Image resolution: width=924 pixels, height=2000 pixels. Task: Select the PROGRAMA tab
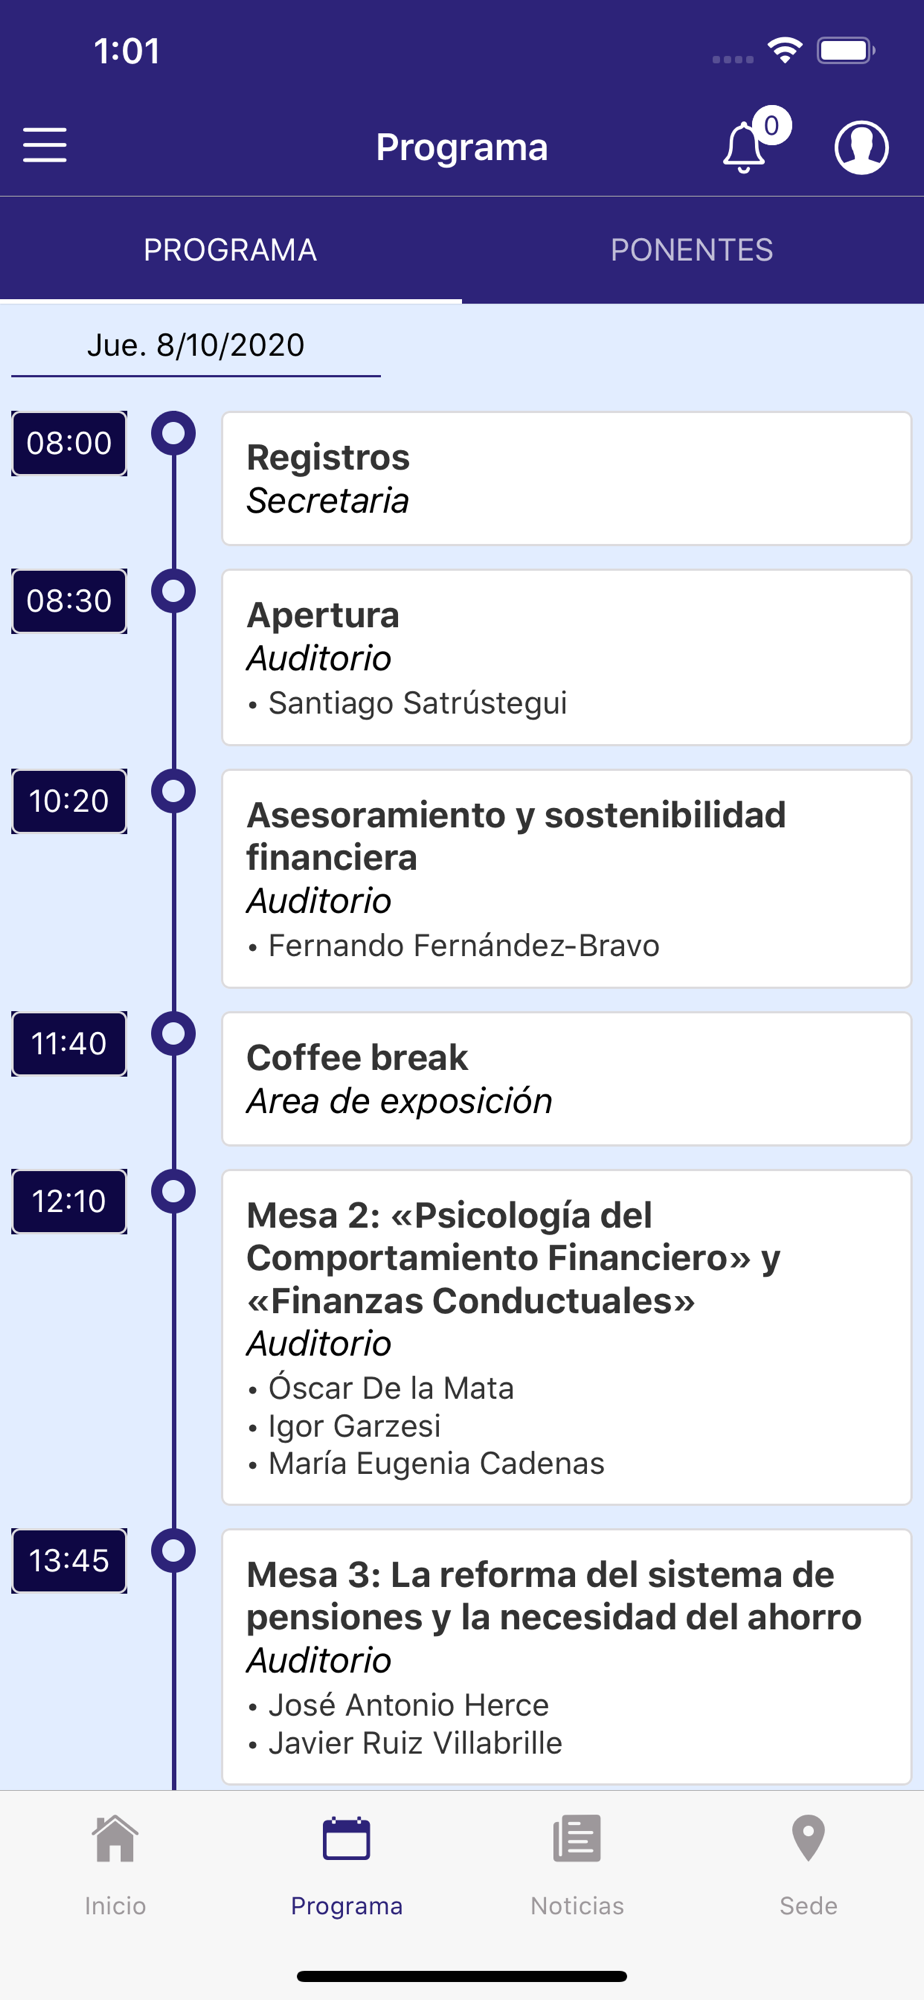tap(230, 250)
